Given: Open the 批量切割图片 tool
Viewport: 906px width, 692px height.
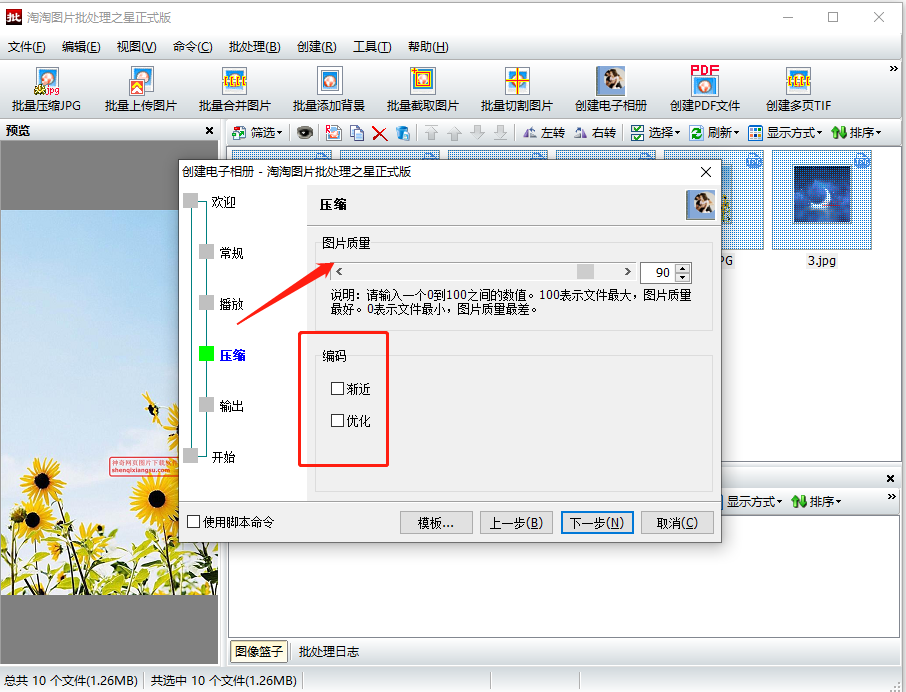Looking at the screenshot, I should (x=517, y=89).
